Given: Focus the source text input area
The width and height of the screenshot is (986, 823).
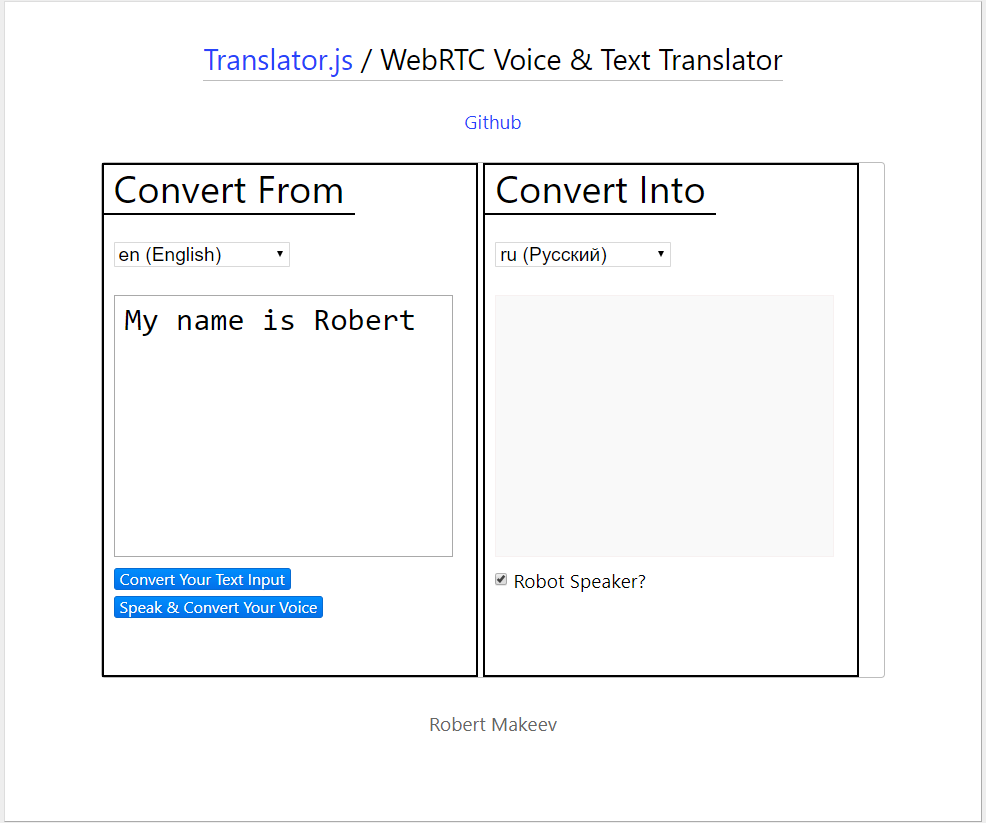Looking at the screenshot, I should (283, 450).
